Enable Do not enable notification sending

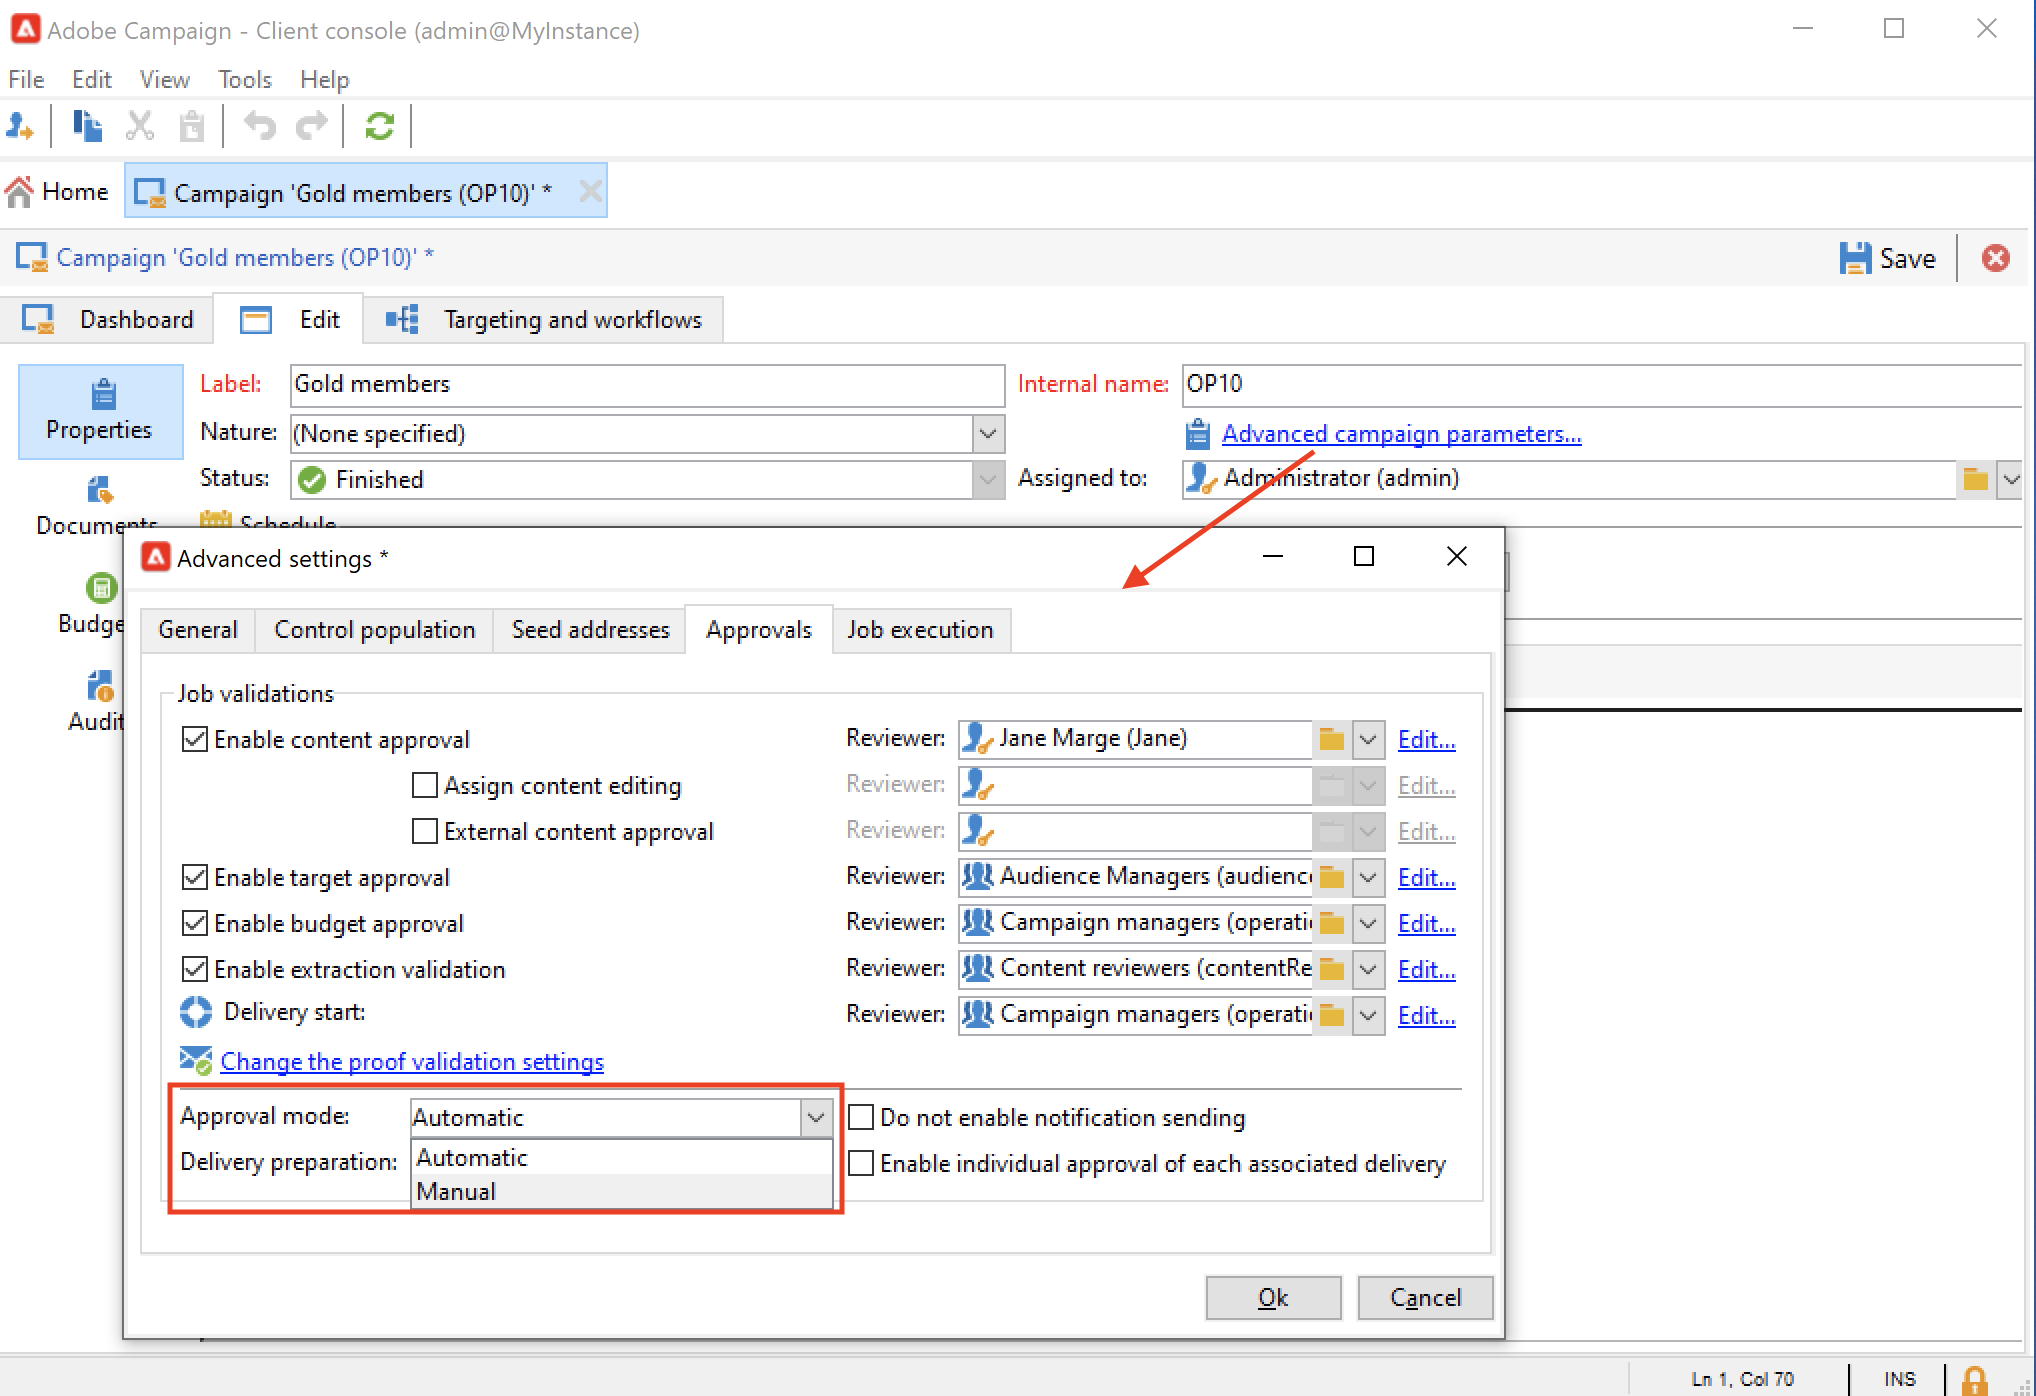pos(861,1117)
